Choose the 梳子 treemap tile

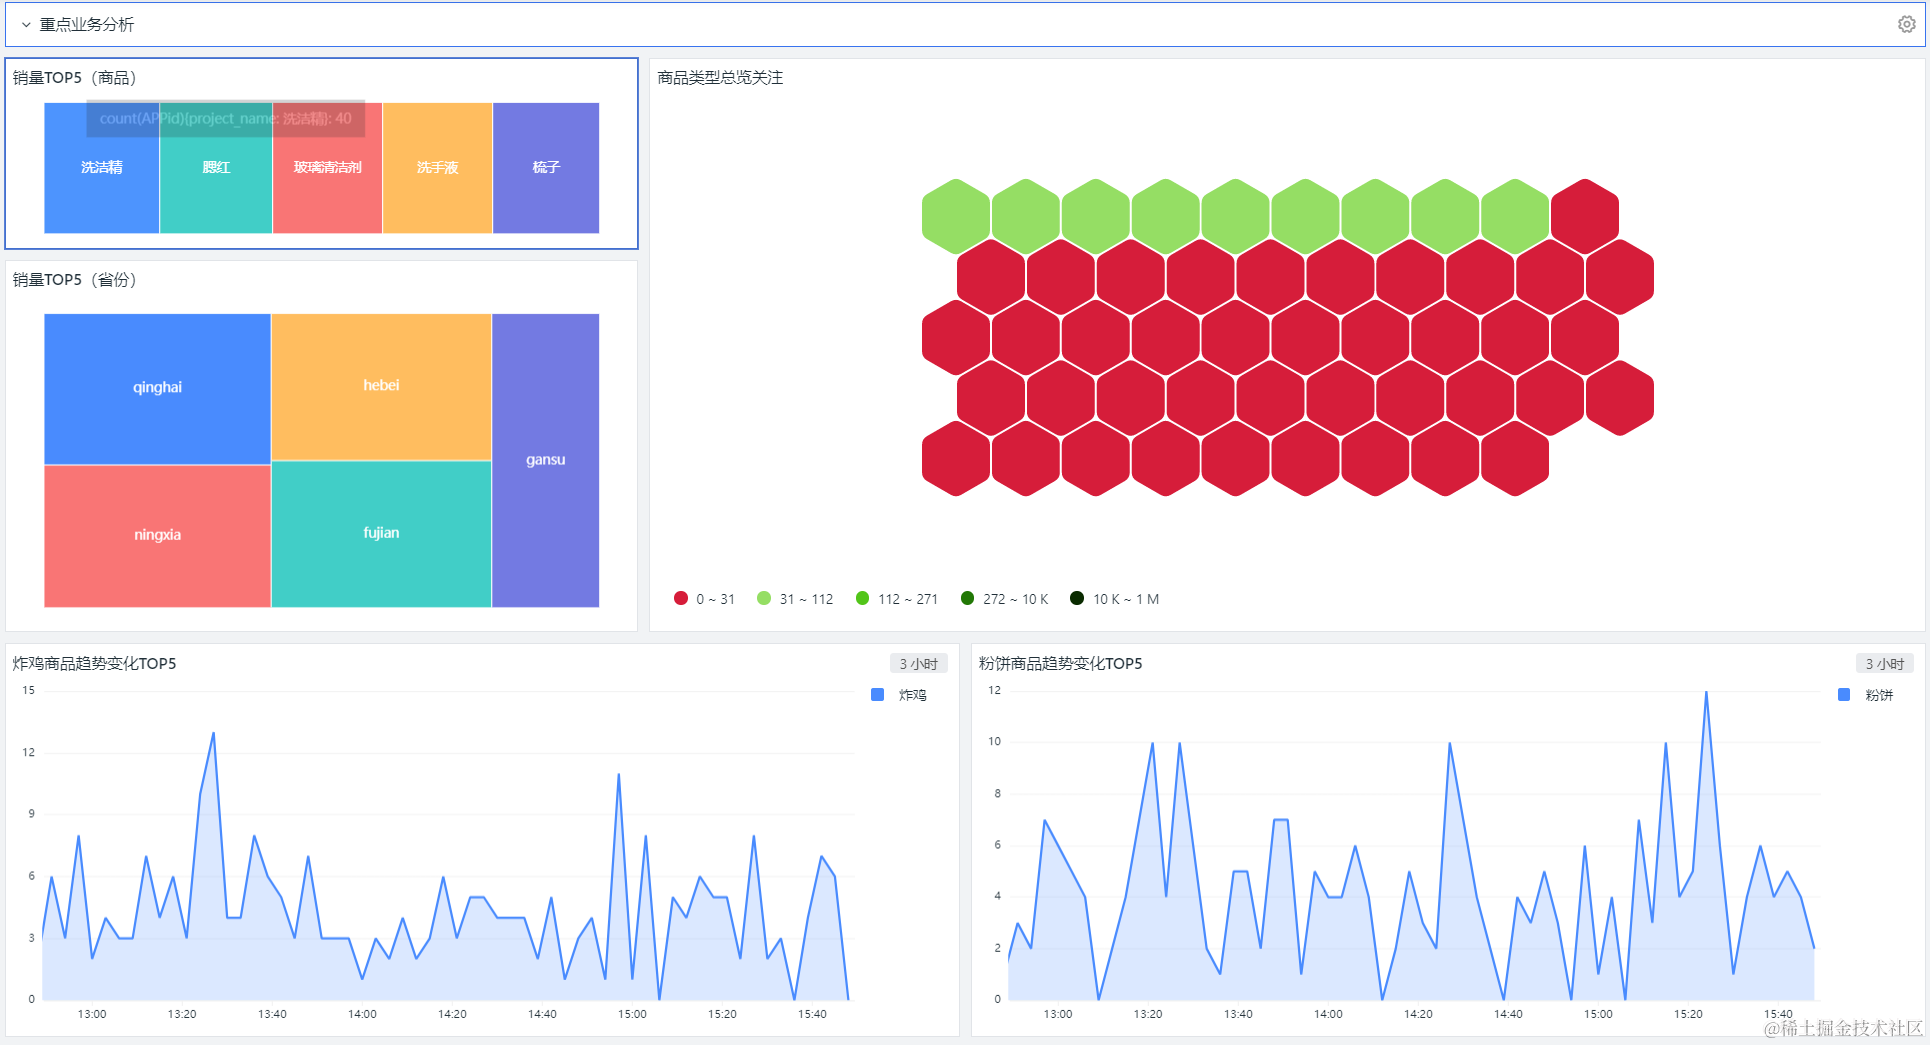pos(546,168)
